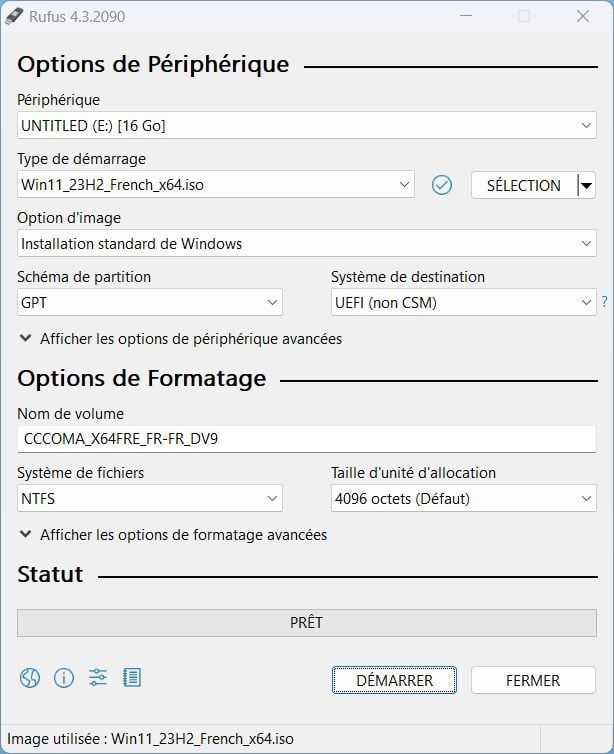614x754 pixels.
Task: Click the Nom de volume text field
Action: coord(307,439)
